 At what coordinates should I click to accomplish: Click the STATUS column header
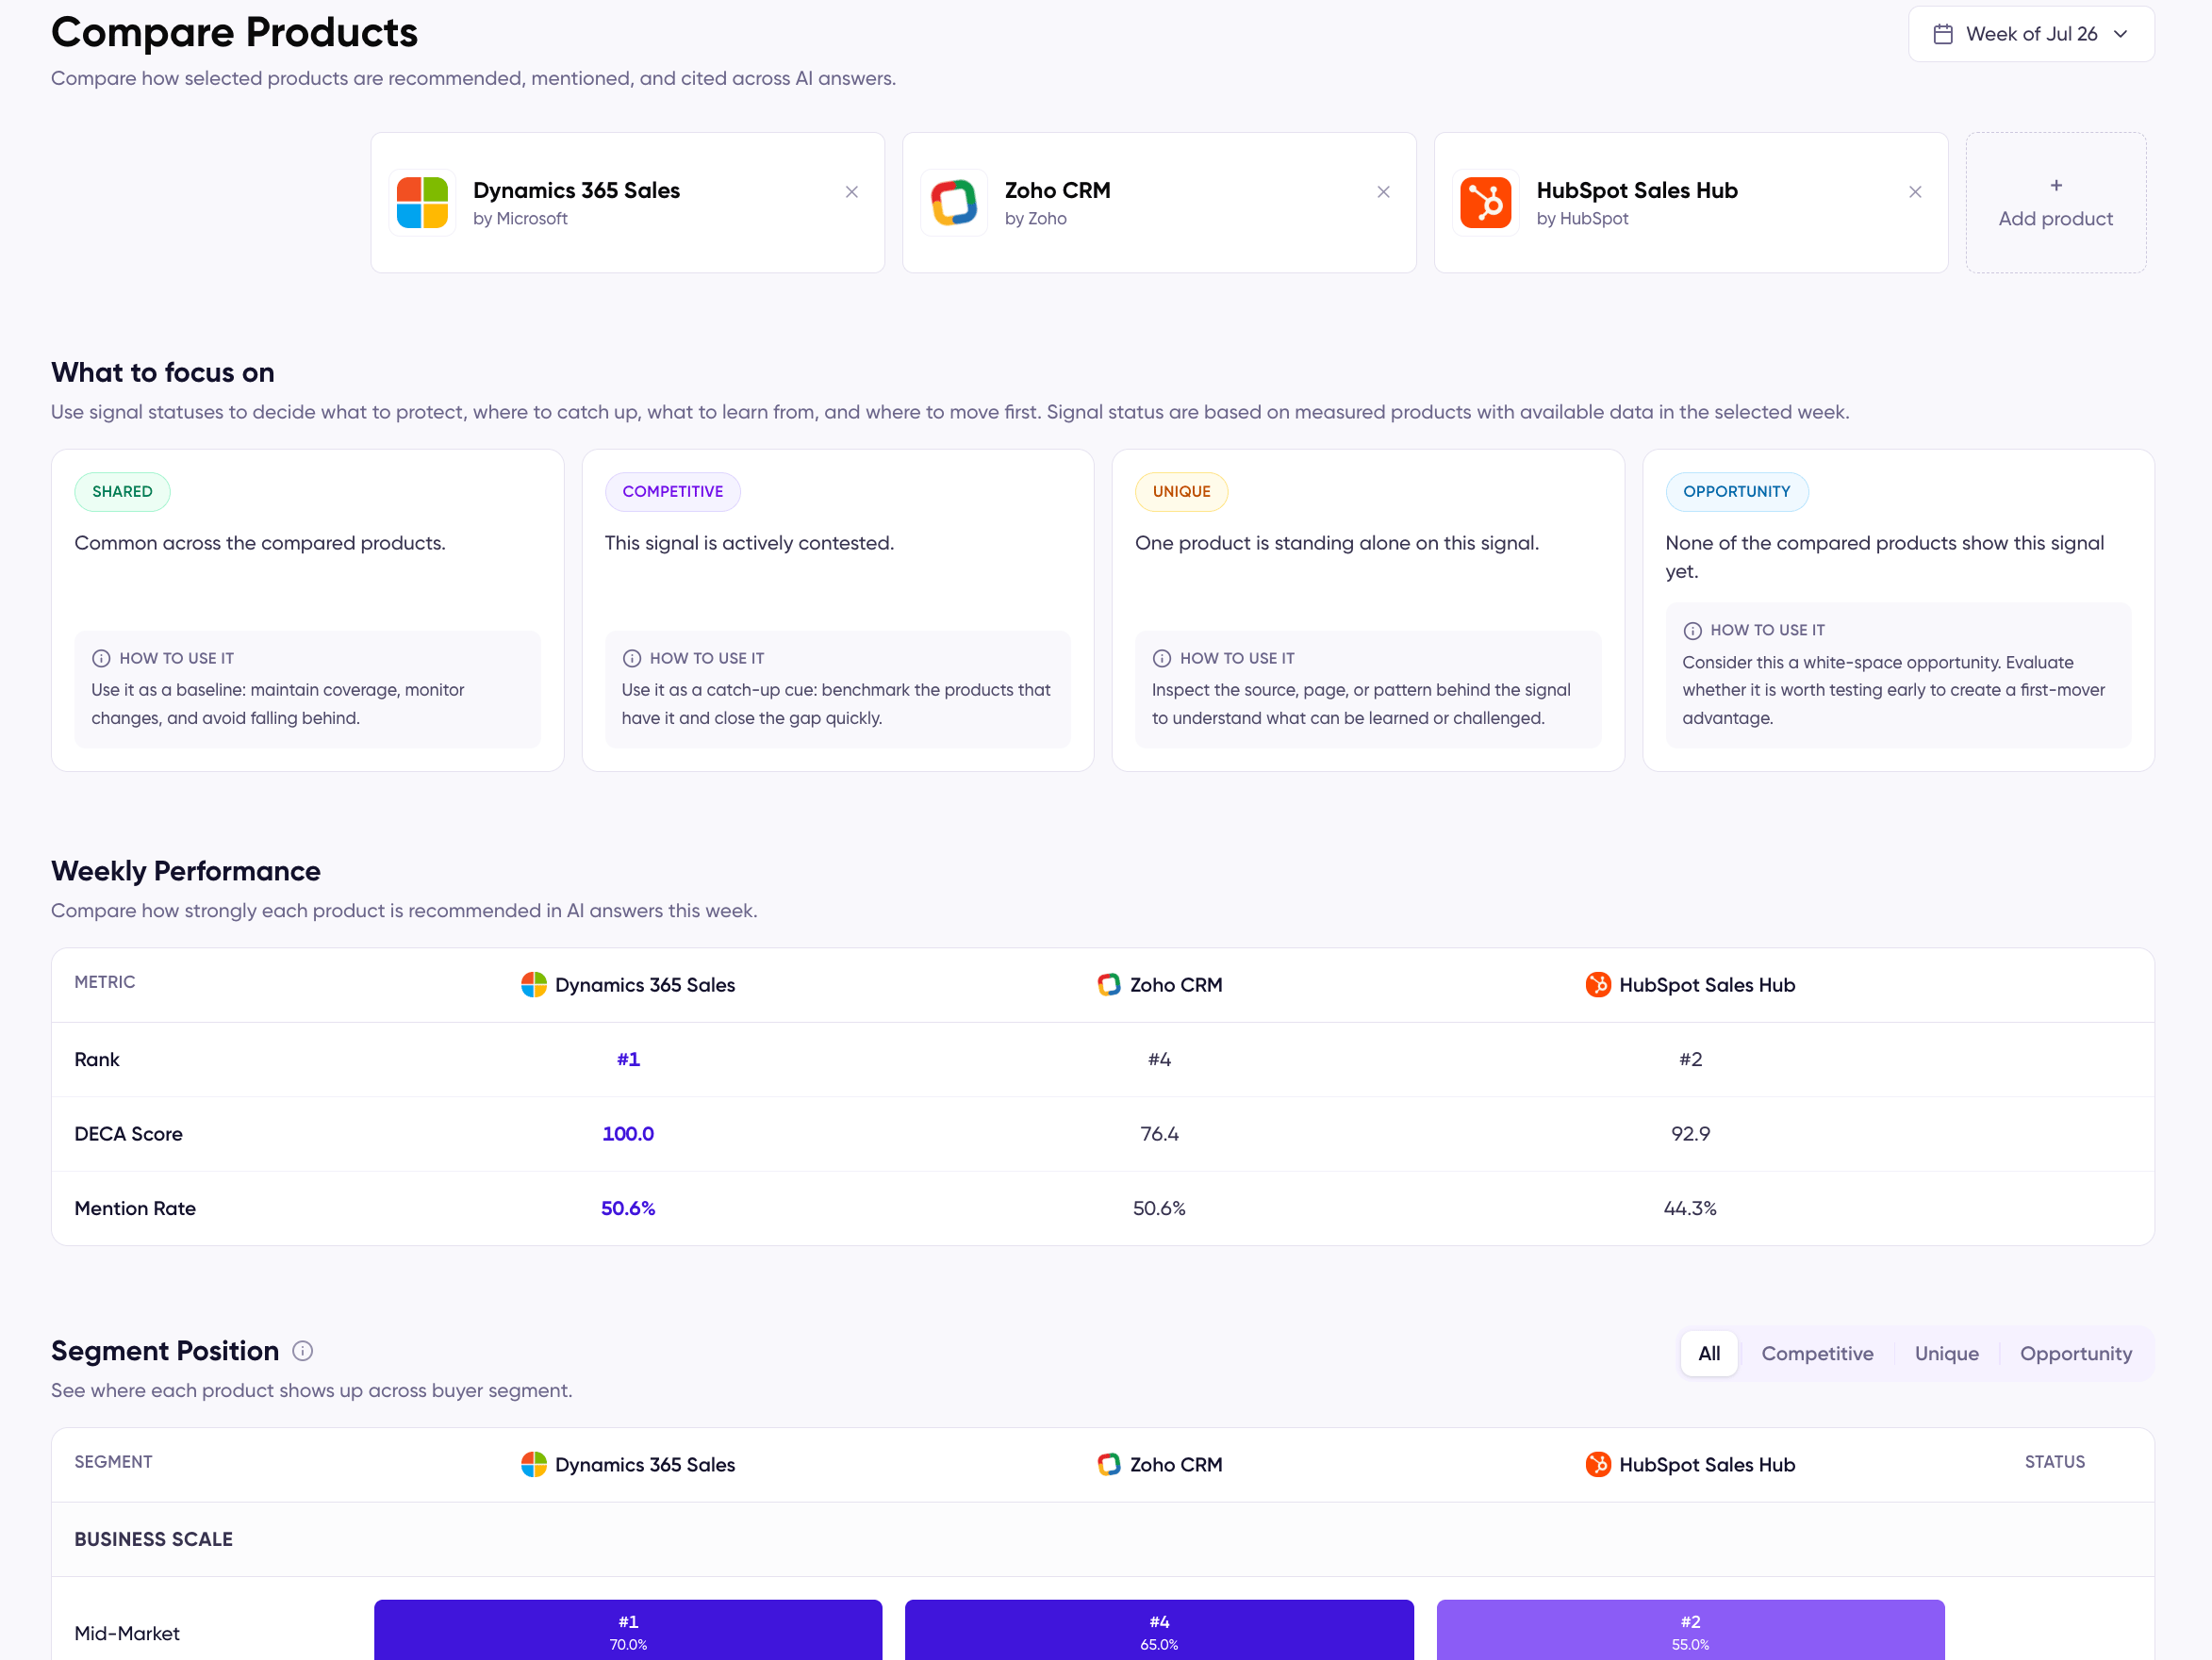click(x=2054, y=1462)
